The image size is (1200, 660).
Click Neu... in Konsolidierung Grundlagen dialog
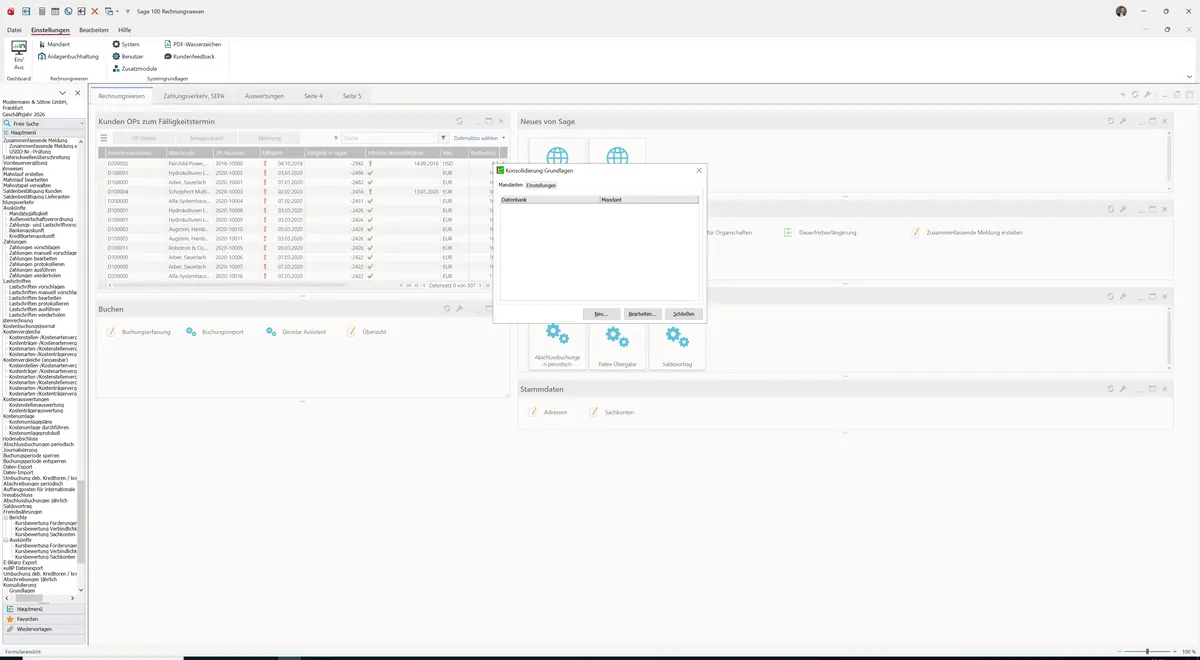pos(601,314)
